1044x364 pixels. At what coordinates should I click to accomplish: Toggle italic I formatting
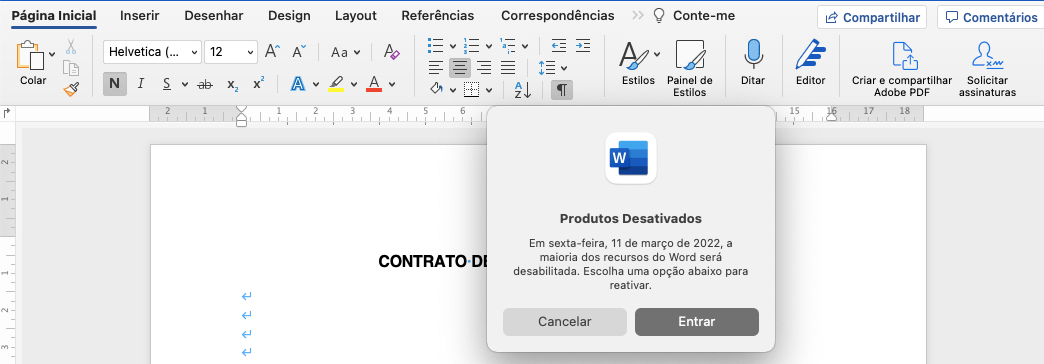point(140,84)
